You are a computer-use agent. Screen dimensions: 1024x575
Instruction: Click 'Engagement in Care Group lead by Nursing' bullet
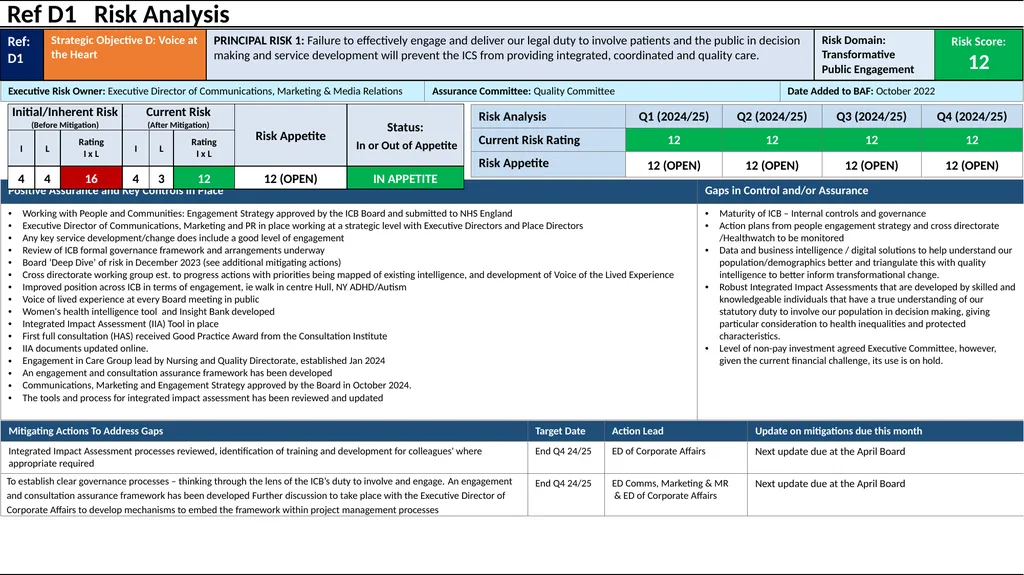tap(203, 361)
